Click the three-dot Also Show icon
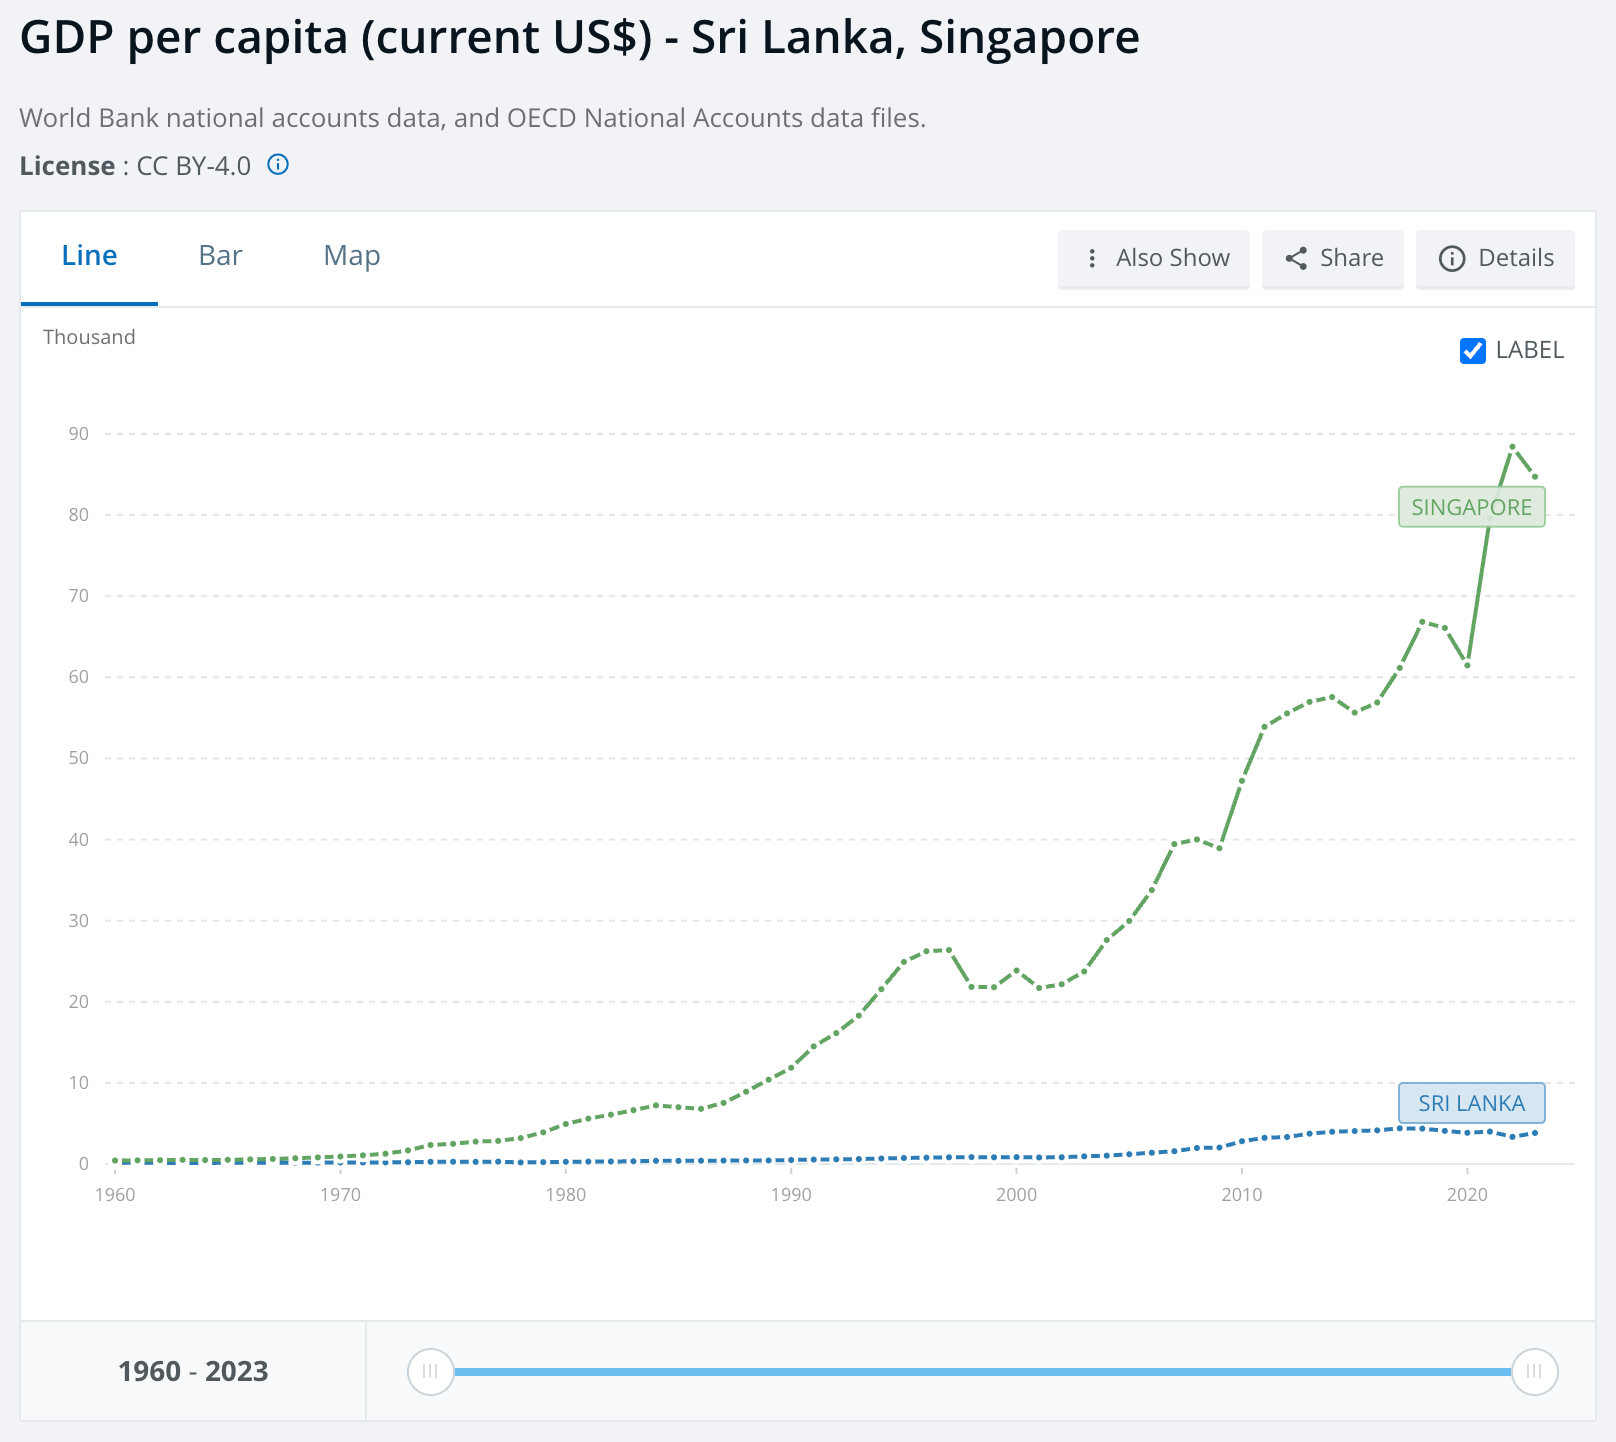 pyautogui.click(x=1092, y=259)
